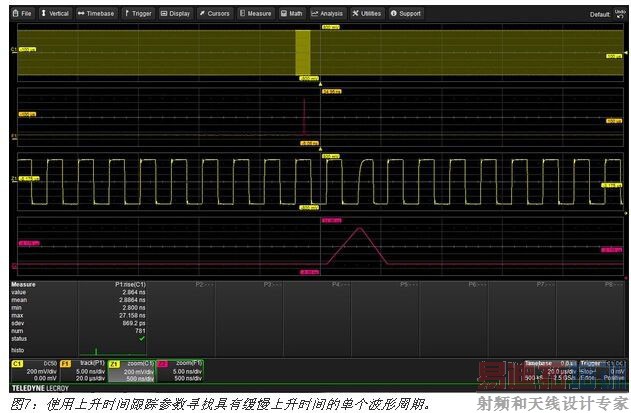The height and width of the screenshot is (413, 631).
Task: Click the trigger level arrow beside C1 grid
Action: 626,53
